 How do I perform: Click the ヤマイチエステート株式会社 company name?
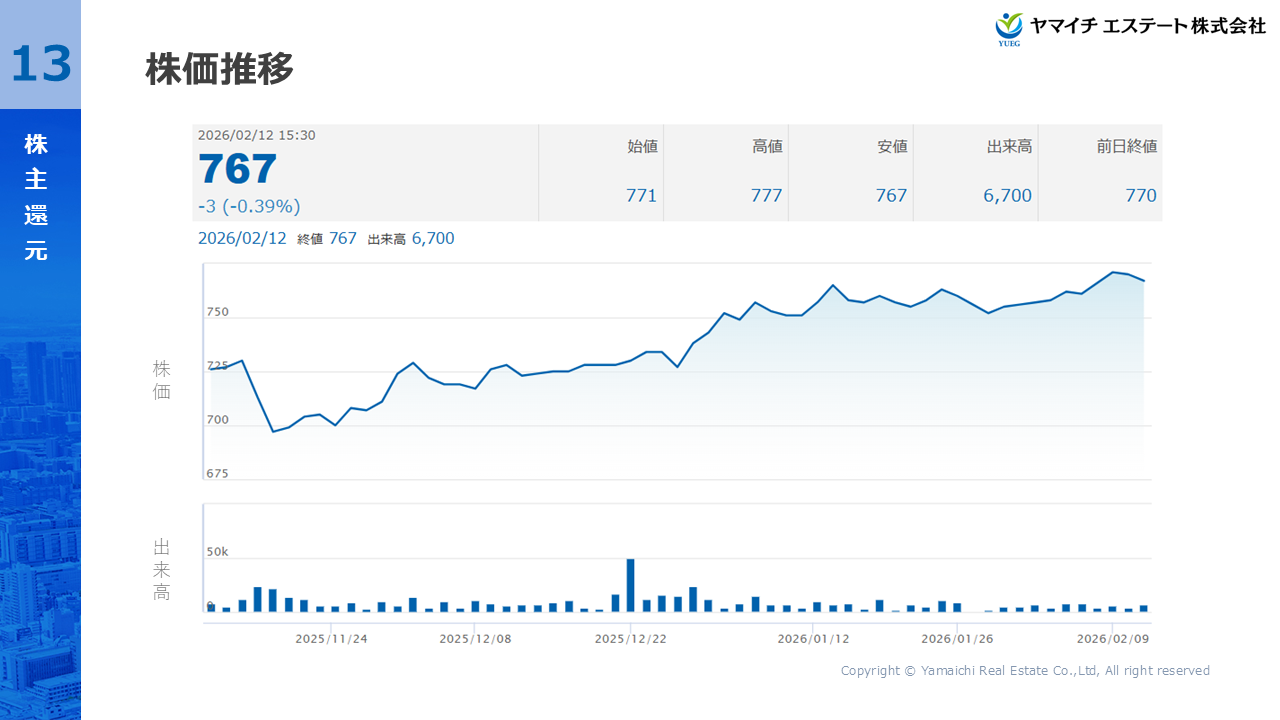coord(1148,27)
